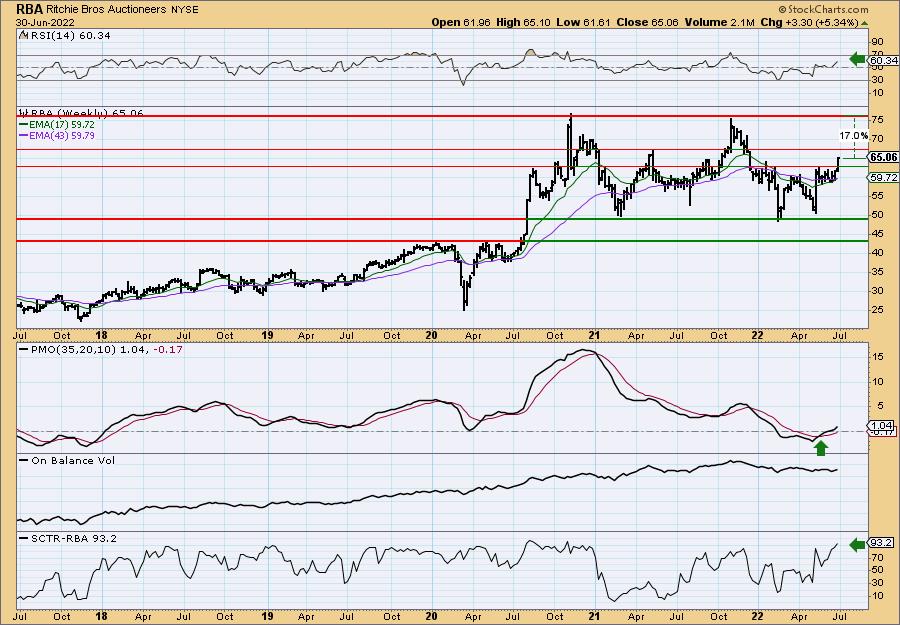
Task: Click the 65.06 last price tag
Action: tap(883, 157)
